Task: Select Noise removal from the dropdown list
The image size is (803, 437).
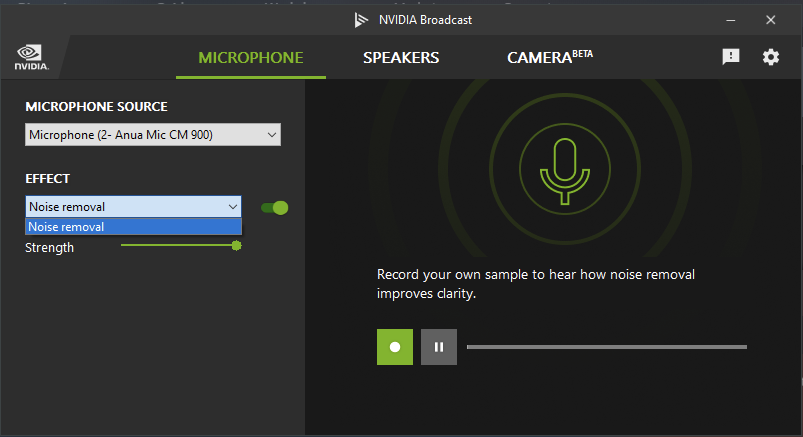Action: (133, 226)
